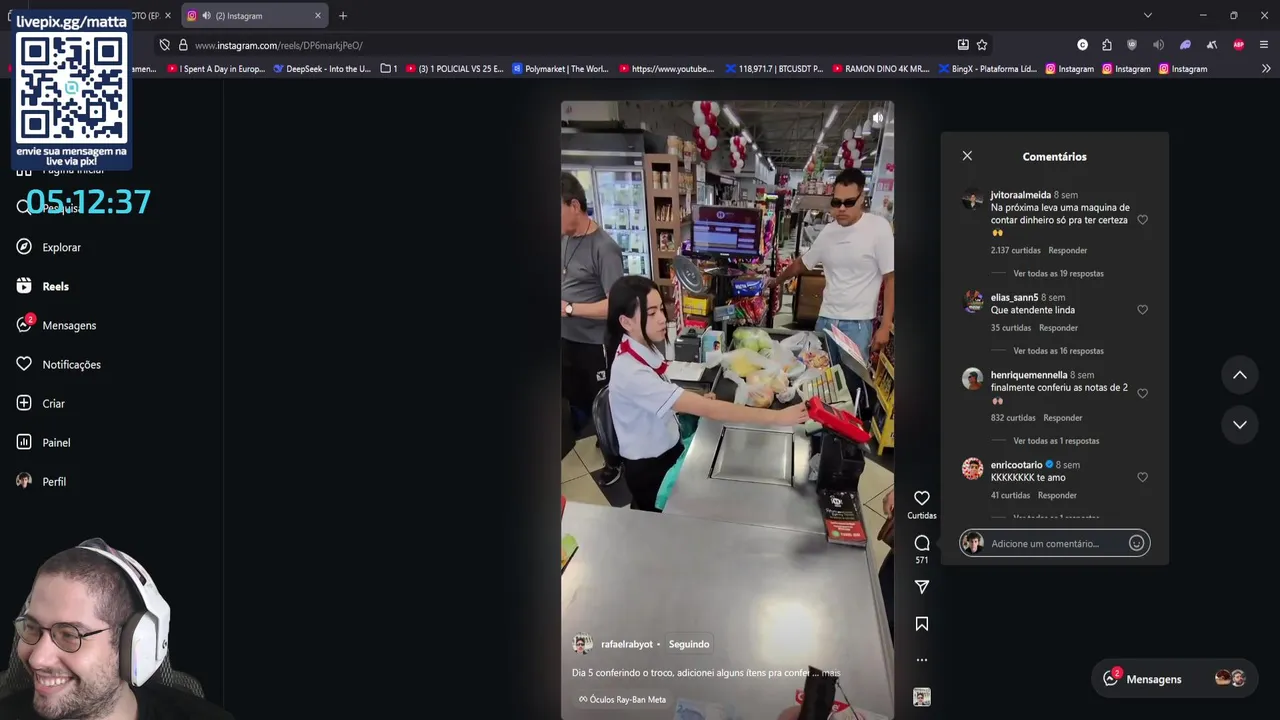Click the tracking protection shield icon
Viewport: 1280px width, 720px height.
[164, 45]
